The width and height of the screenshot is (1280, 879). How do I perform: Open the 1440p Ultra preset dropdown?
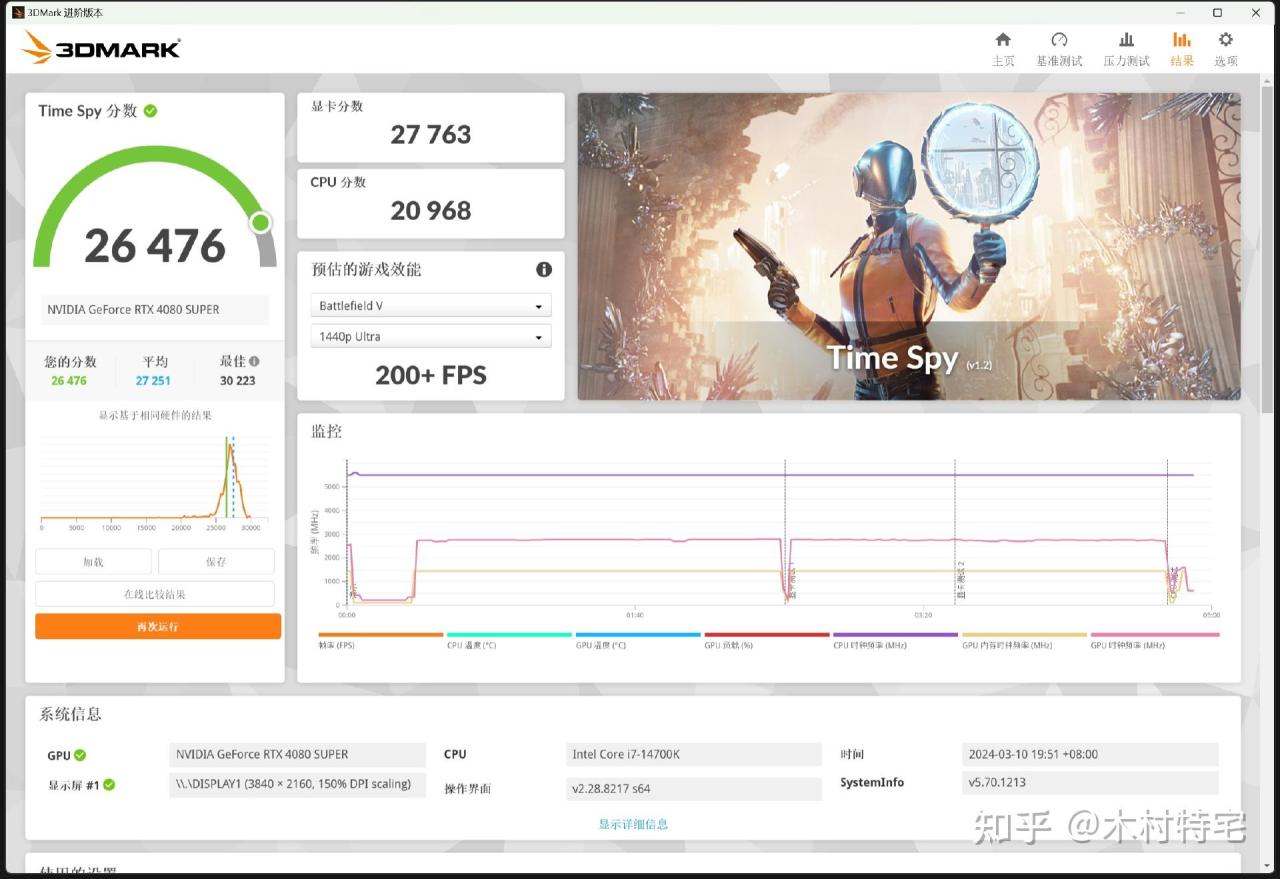coord(431,337)
